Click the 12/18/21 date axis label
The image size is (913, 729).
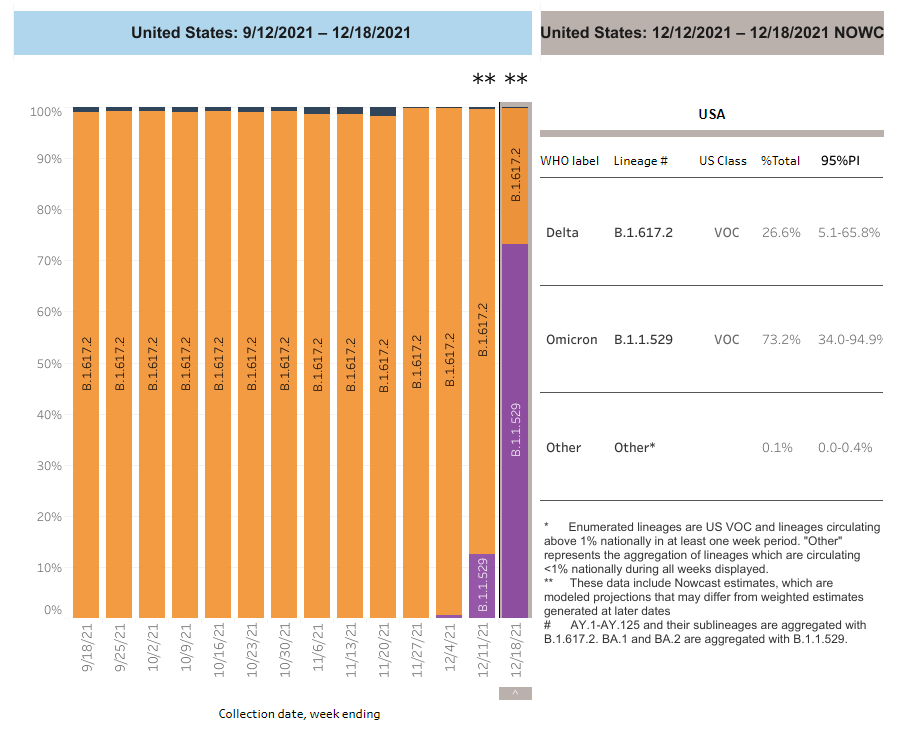(x=516, y=650)
